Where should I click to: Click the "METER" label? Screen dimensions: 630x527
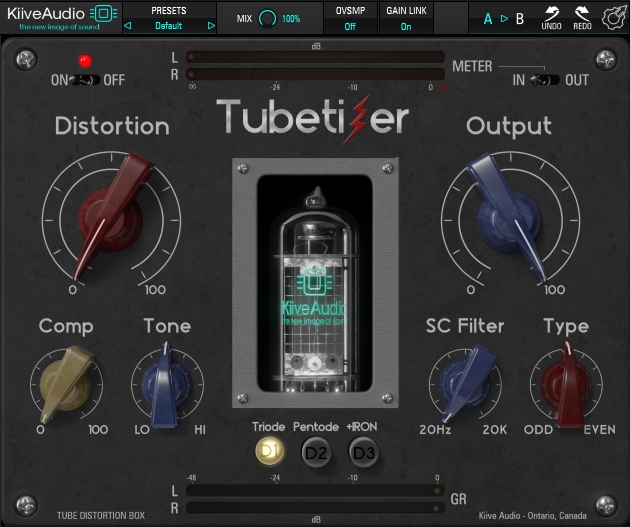coord(472,66)
